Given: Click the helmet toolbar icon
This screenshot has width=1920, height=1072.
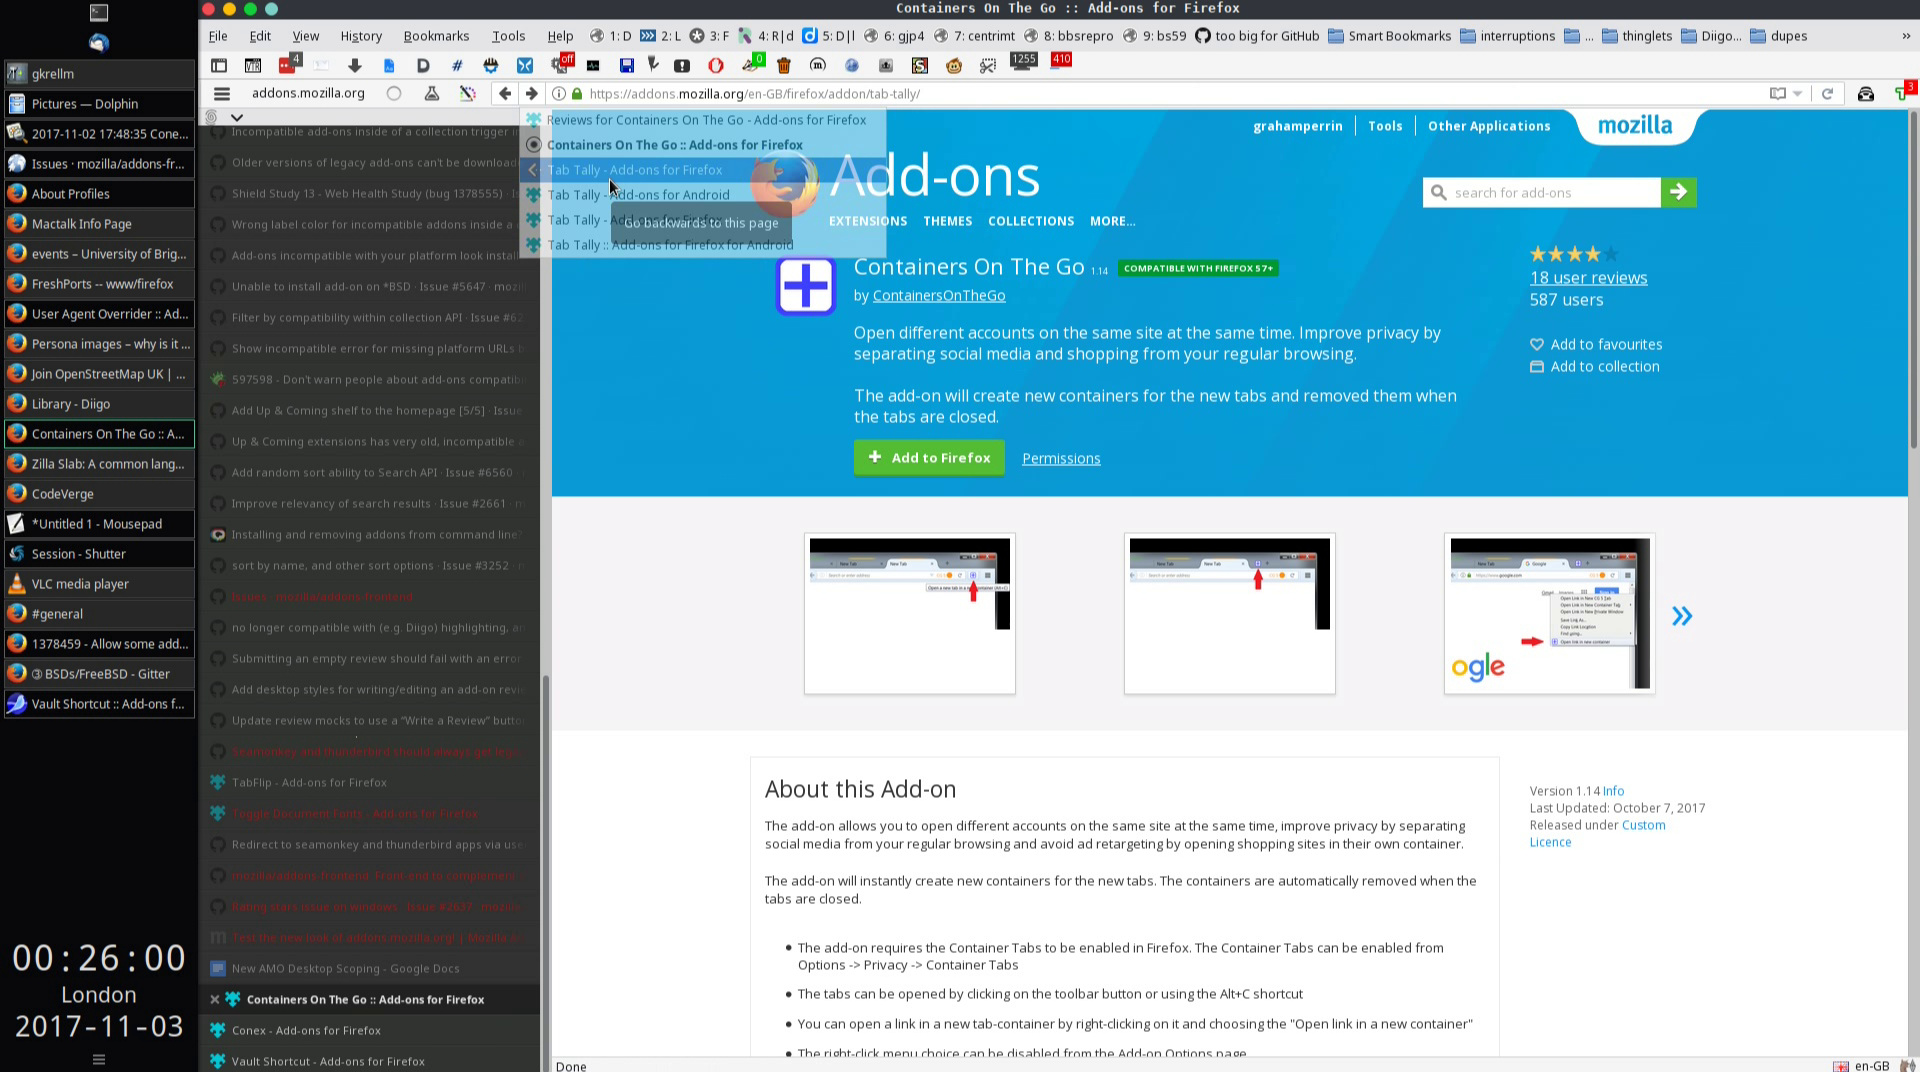Looking at the screenshot, I should [490, 66].
